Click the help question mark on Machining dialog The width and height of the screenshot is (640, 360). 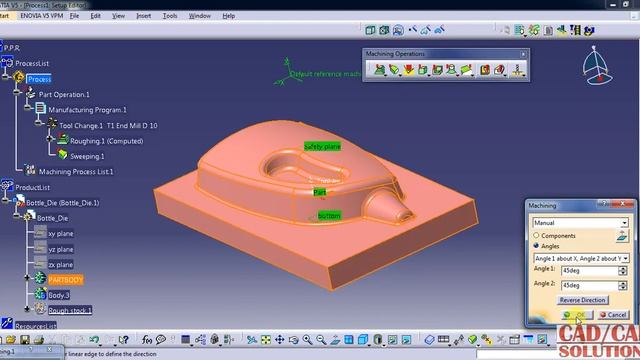tap(604, 204)
